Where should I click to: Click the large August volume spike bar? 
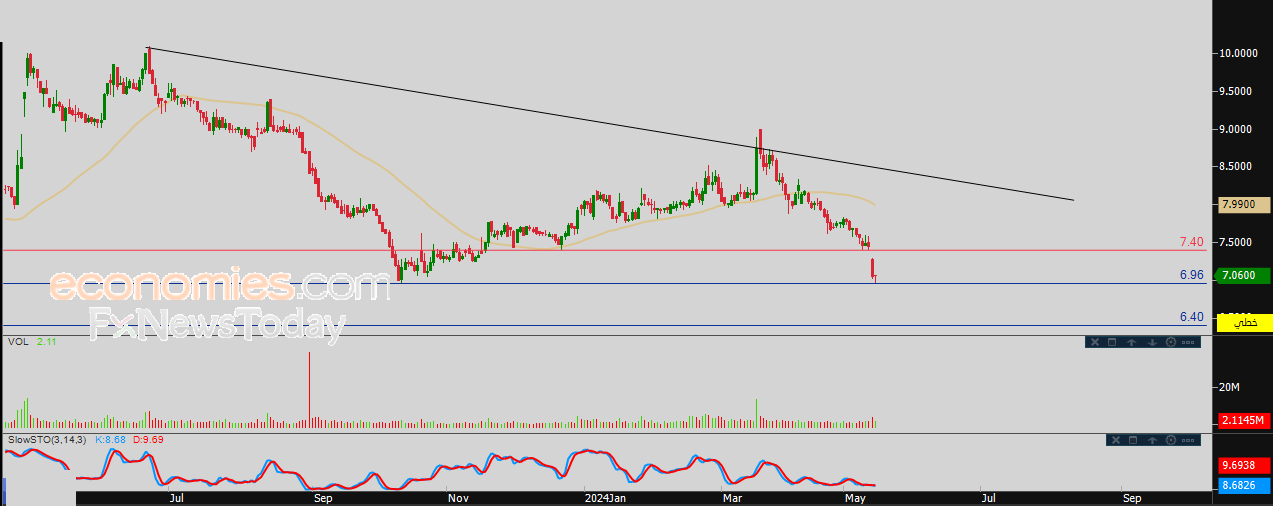coord(309,390)
